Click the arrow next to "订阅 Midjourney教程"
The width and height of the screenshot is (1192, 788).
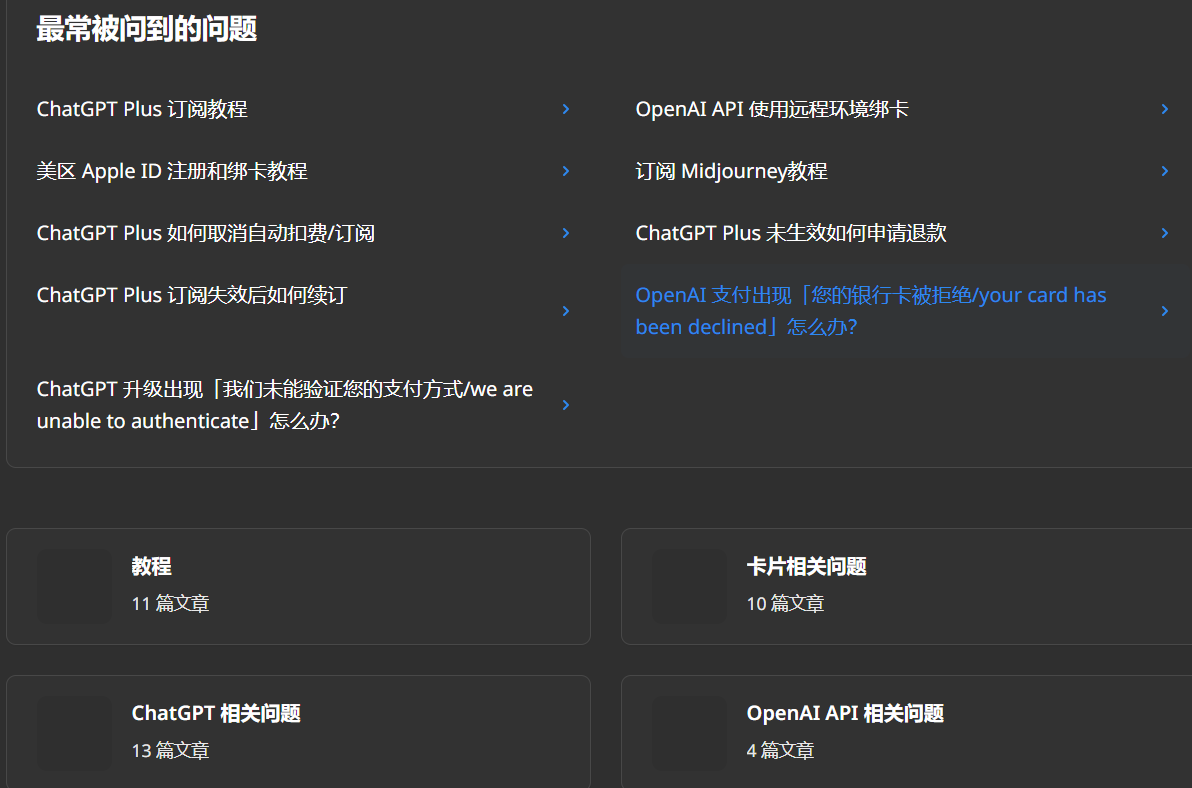tap(1165, 172)
